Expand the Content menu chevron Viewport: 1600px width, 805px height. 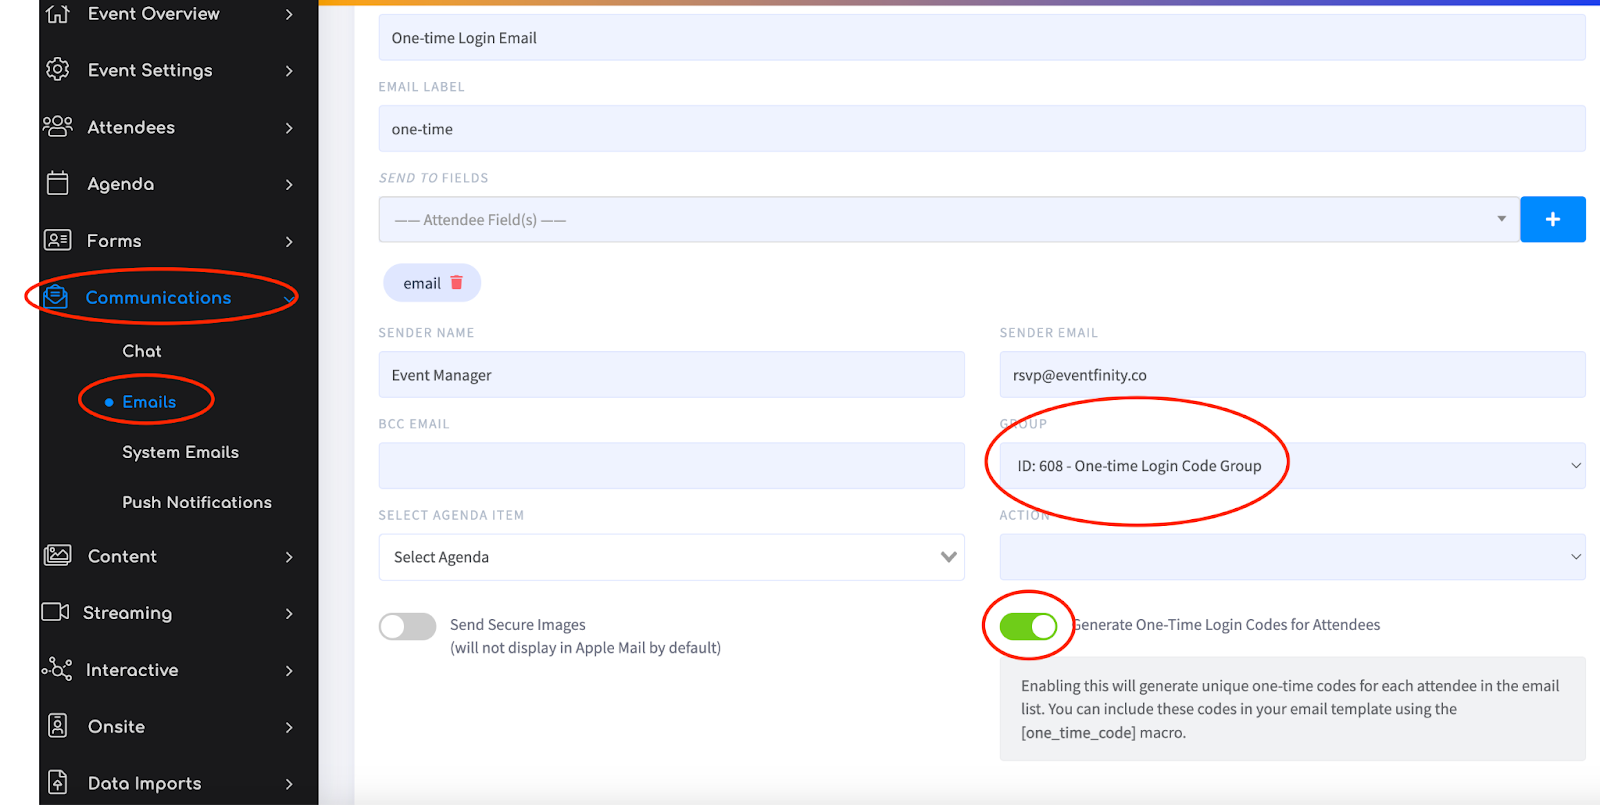click(x=289, y=556)
